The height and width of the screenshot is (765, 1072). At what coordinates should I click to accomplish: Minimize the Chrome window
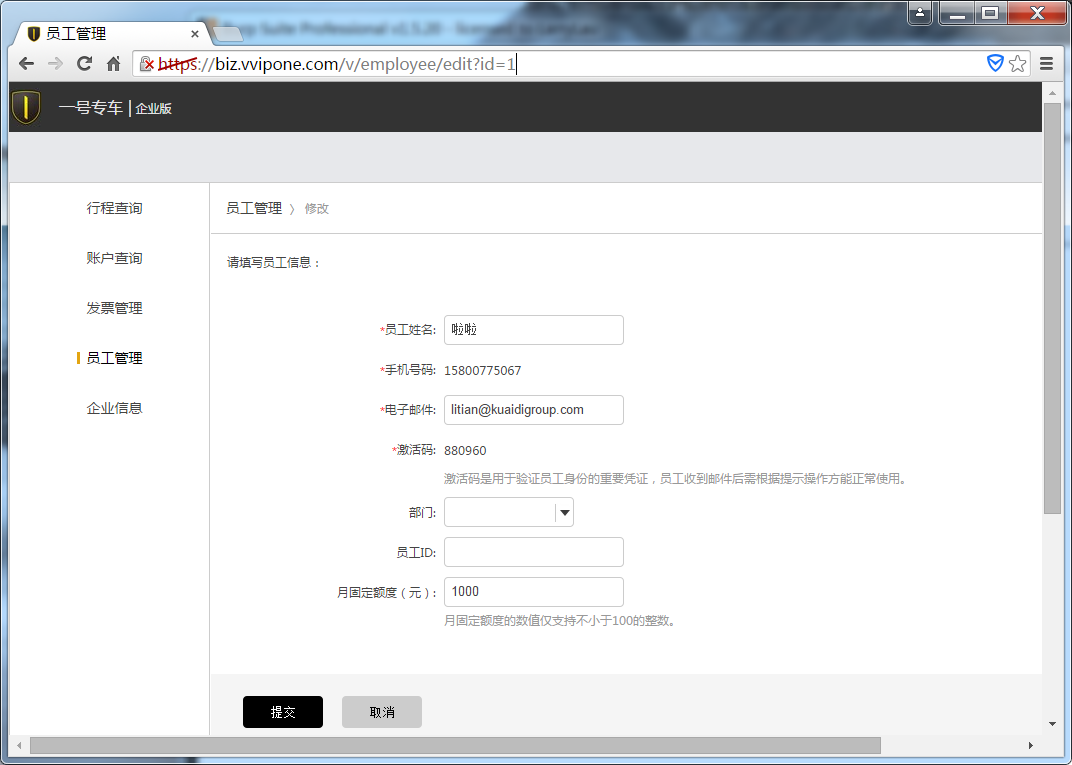957,12
